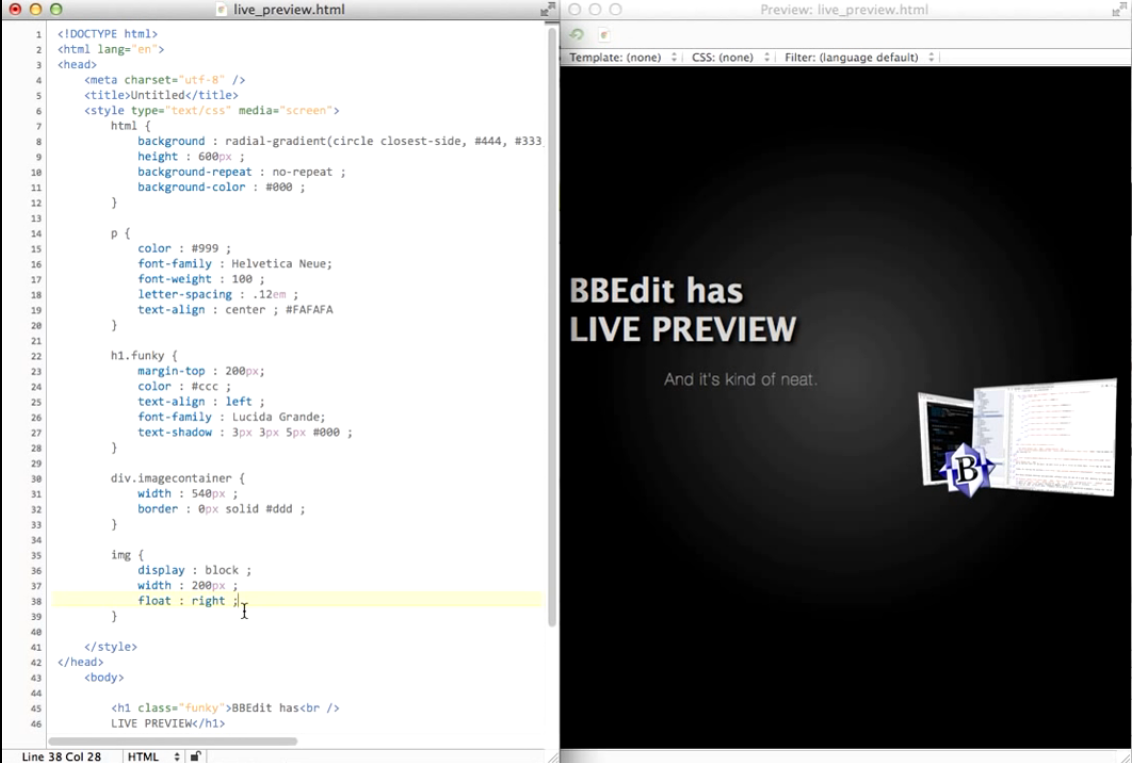
Task: Click the Line 38 Col 28 status text
Action: (60, 756)
